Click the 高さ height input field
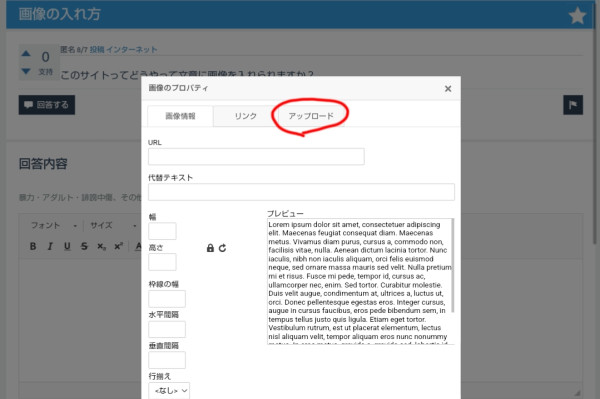This screenshot has width=600, height=399. [x=162, y=262]
